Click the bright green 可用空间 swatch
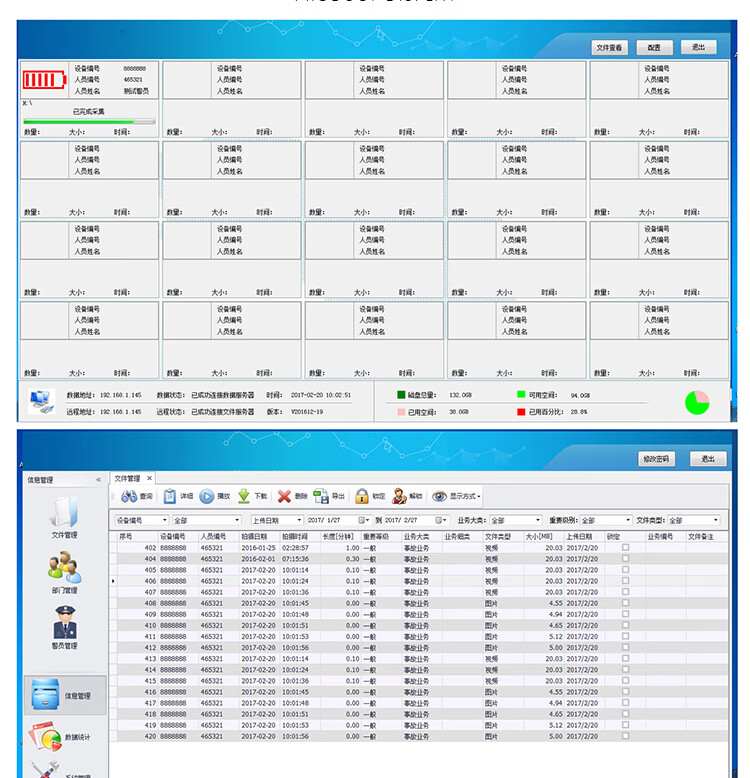Viewport: 750px width, 778px height. [x=521, y=394]
